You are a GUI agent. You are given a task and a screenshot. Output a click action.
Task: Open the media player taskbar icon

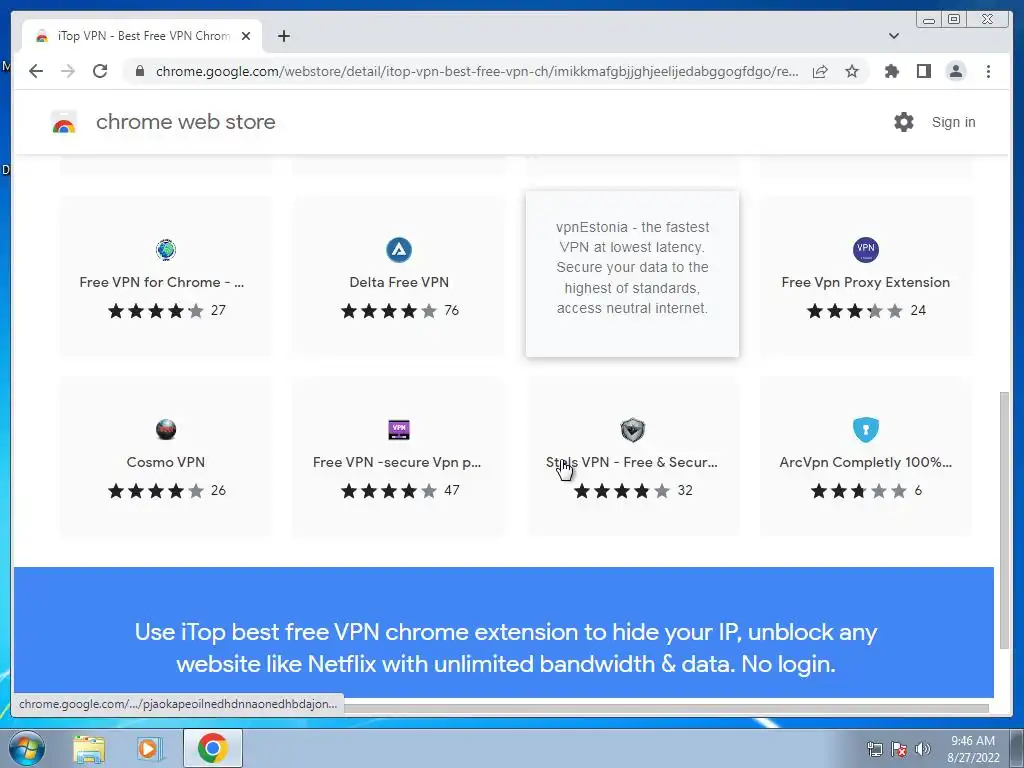pyautogui.click(x=148, y=748)
